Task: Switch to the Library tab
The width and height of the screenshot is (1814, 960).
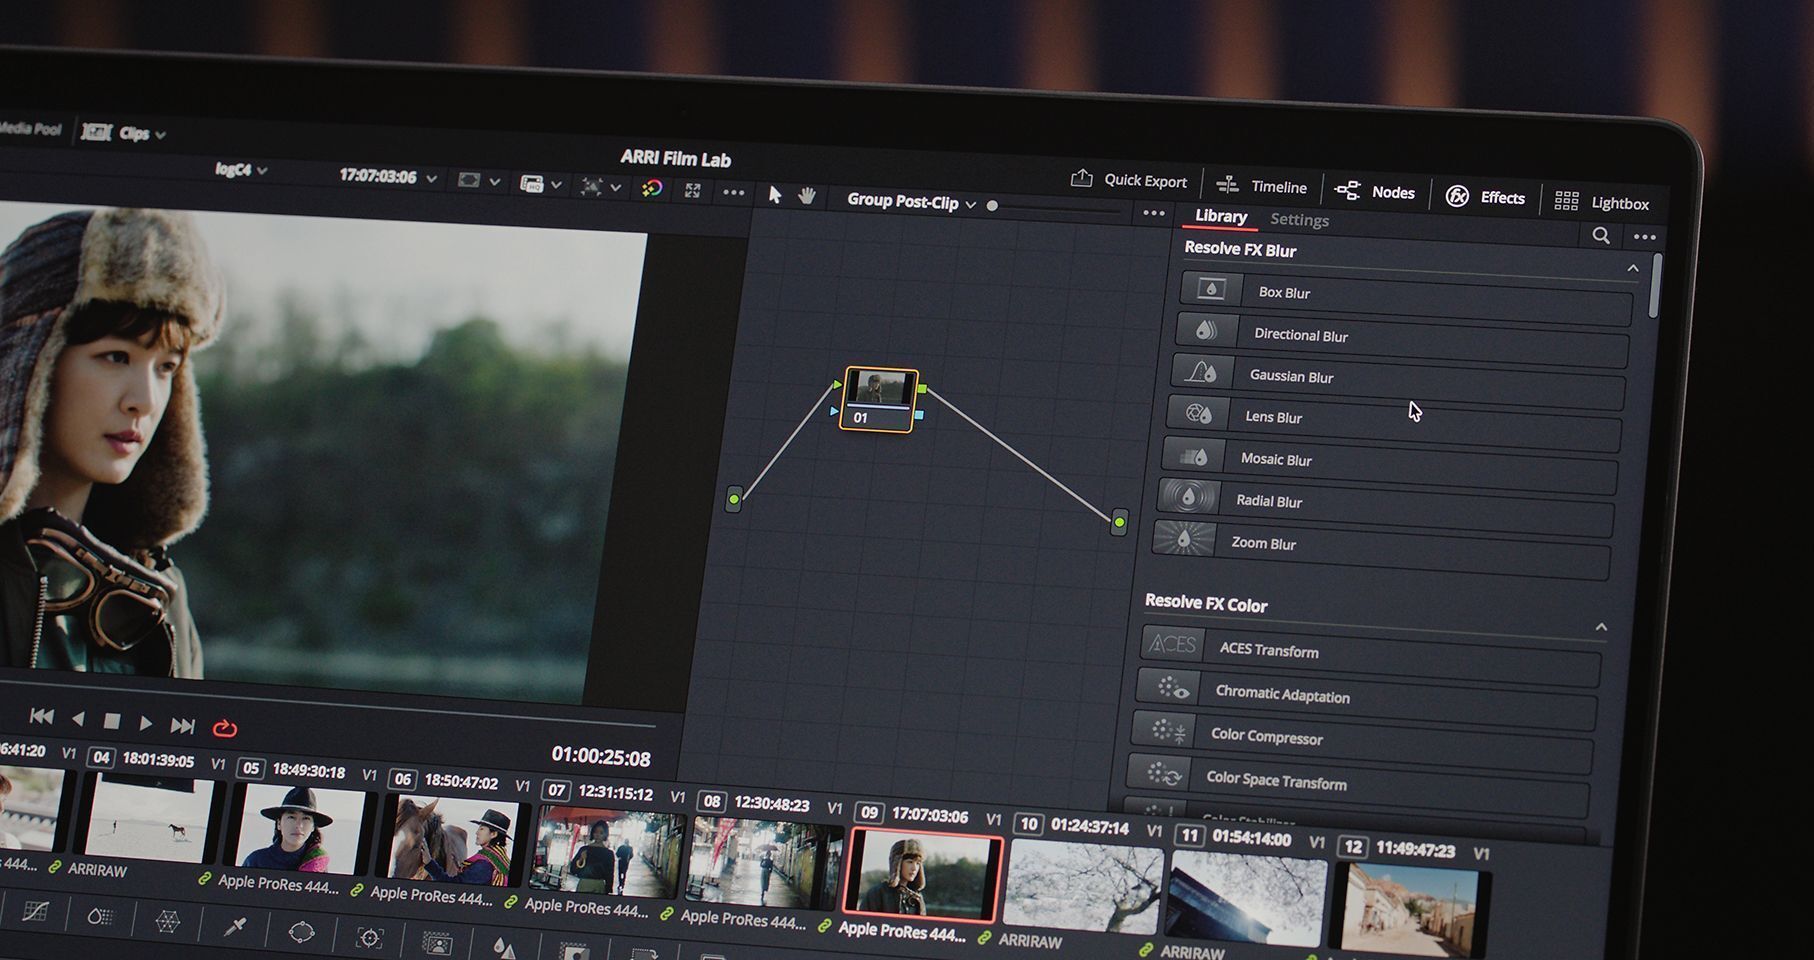Action: coord(1220,216)
